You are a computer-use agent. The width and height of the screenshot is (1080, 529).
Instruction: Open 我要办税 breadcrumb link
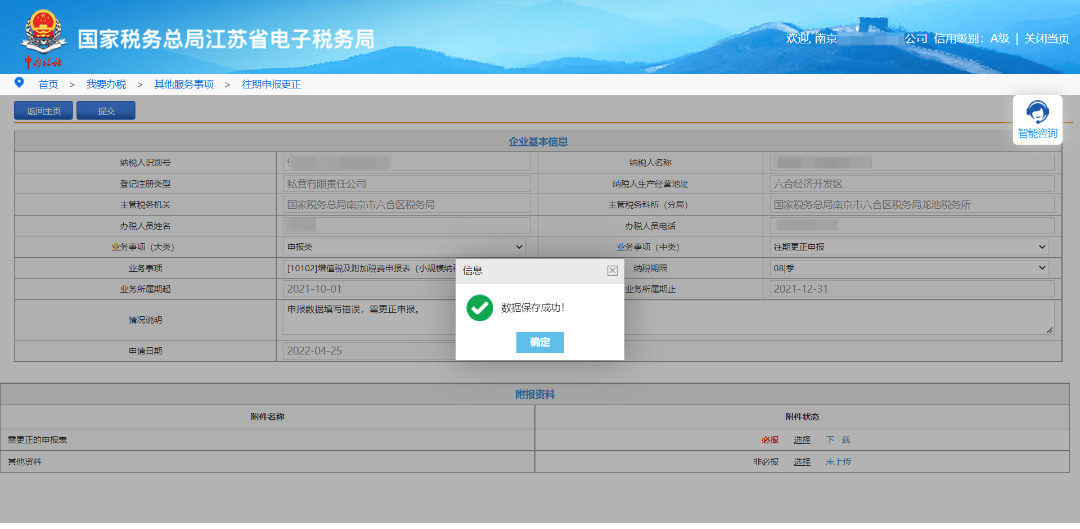[x=106, y=85]
